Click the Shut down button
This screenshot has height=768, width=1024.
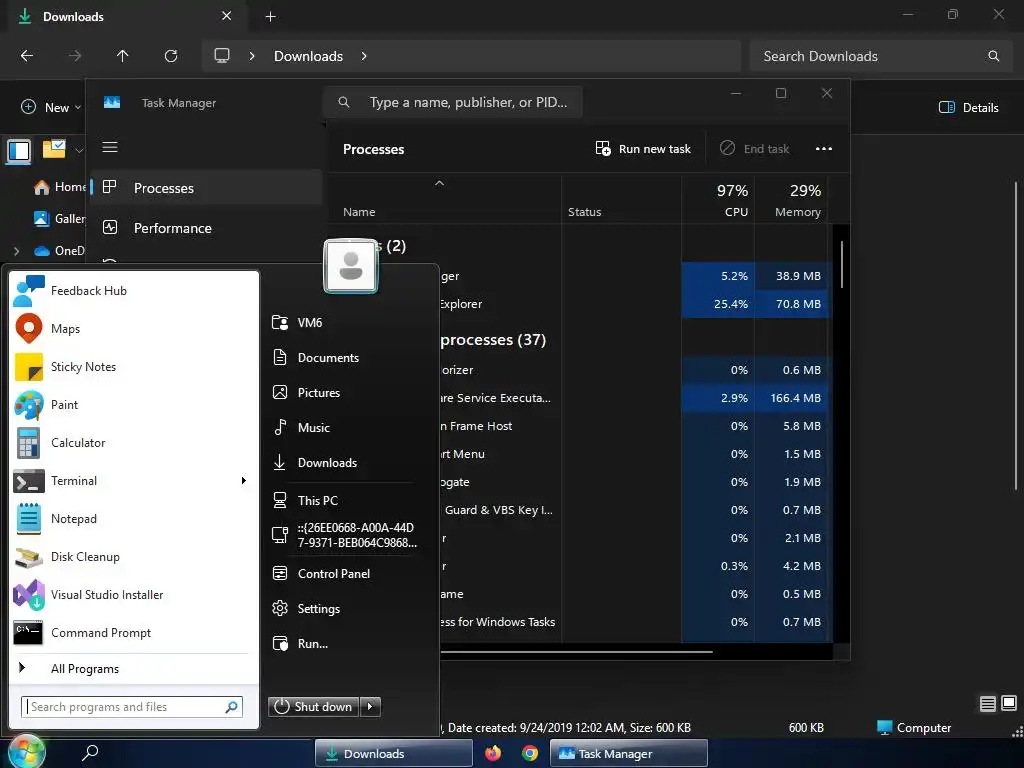coord(313,707)
